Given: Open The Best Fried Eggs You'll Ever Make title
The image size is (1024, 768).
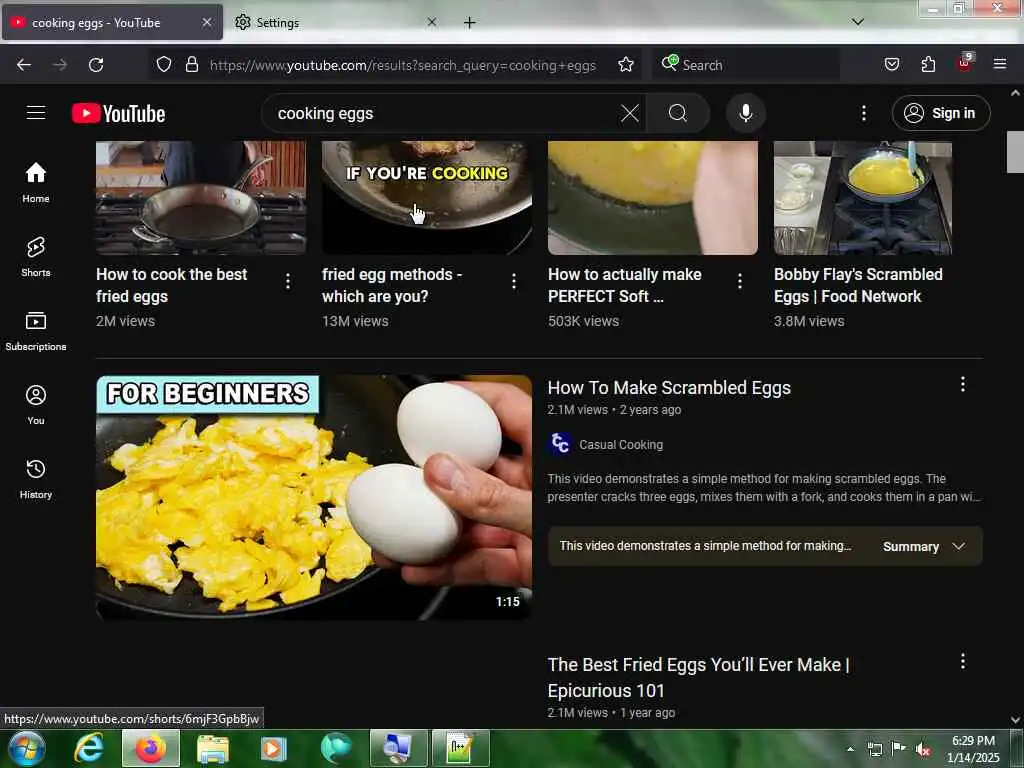Looking at the screenshot, I should (698, 678).
